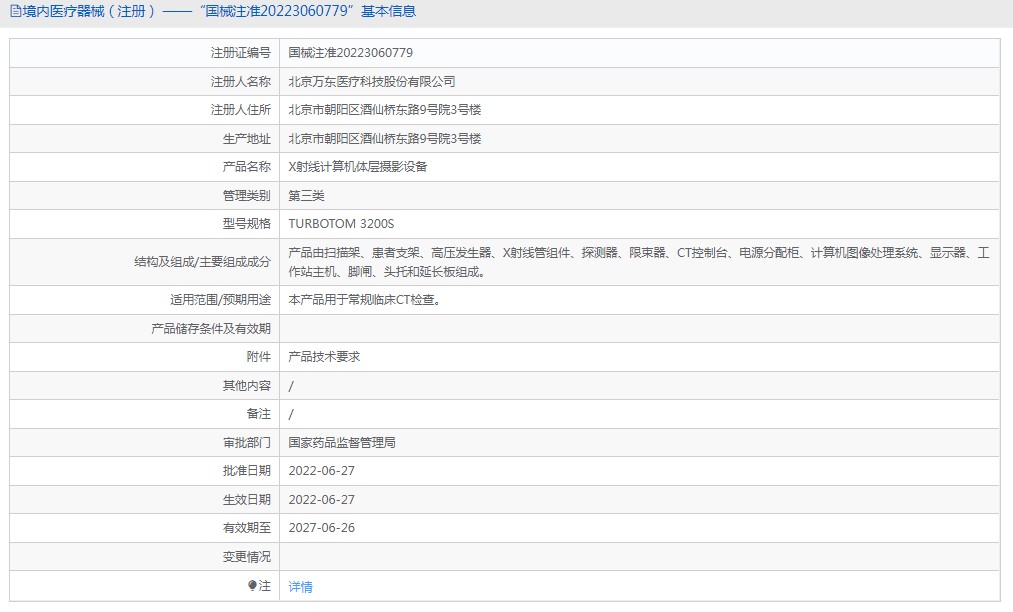Click the document icon in page header
The image size is (1013, 612).
click(16, 12)
